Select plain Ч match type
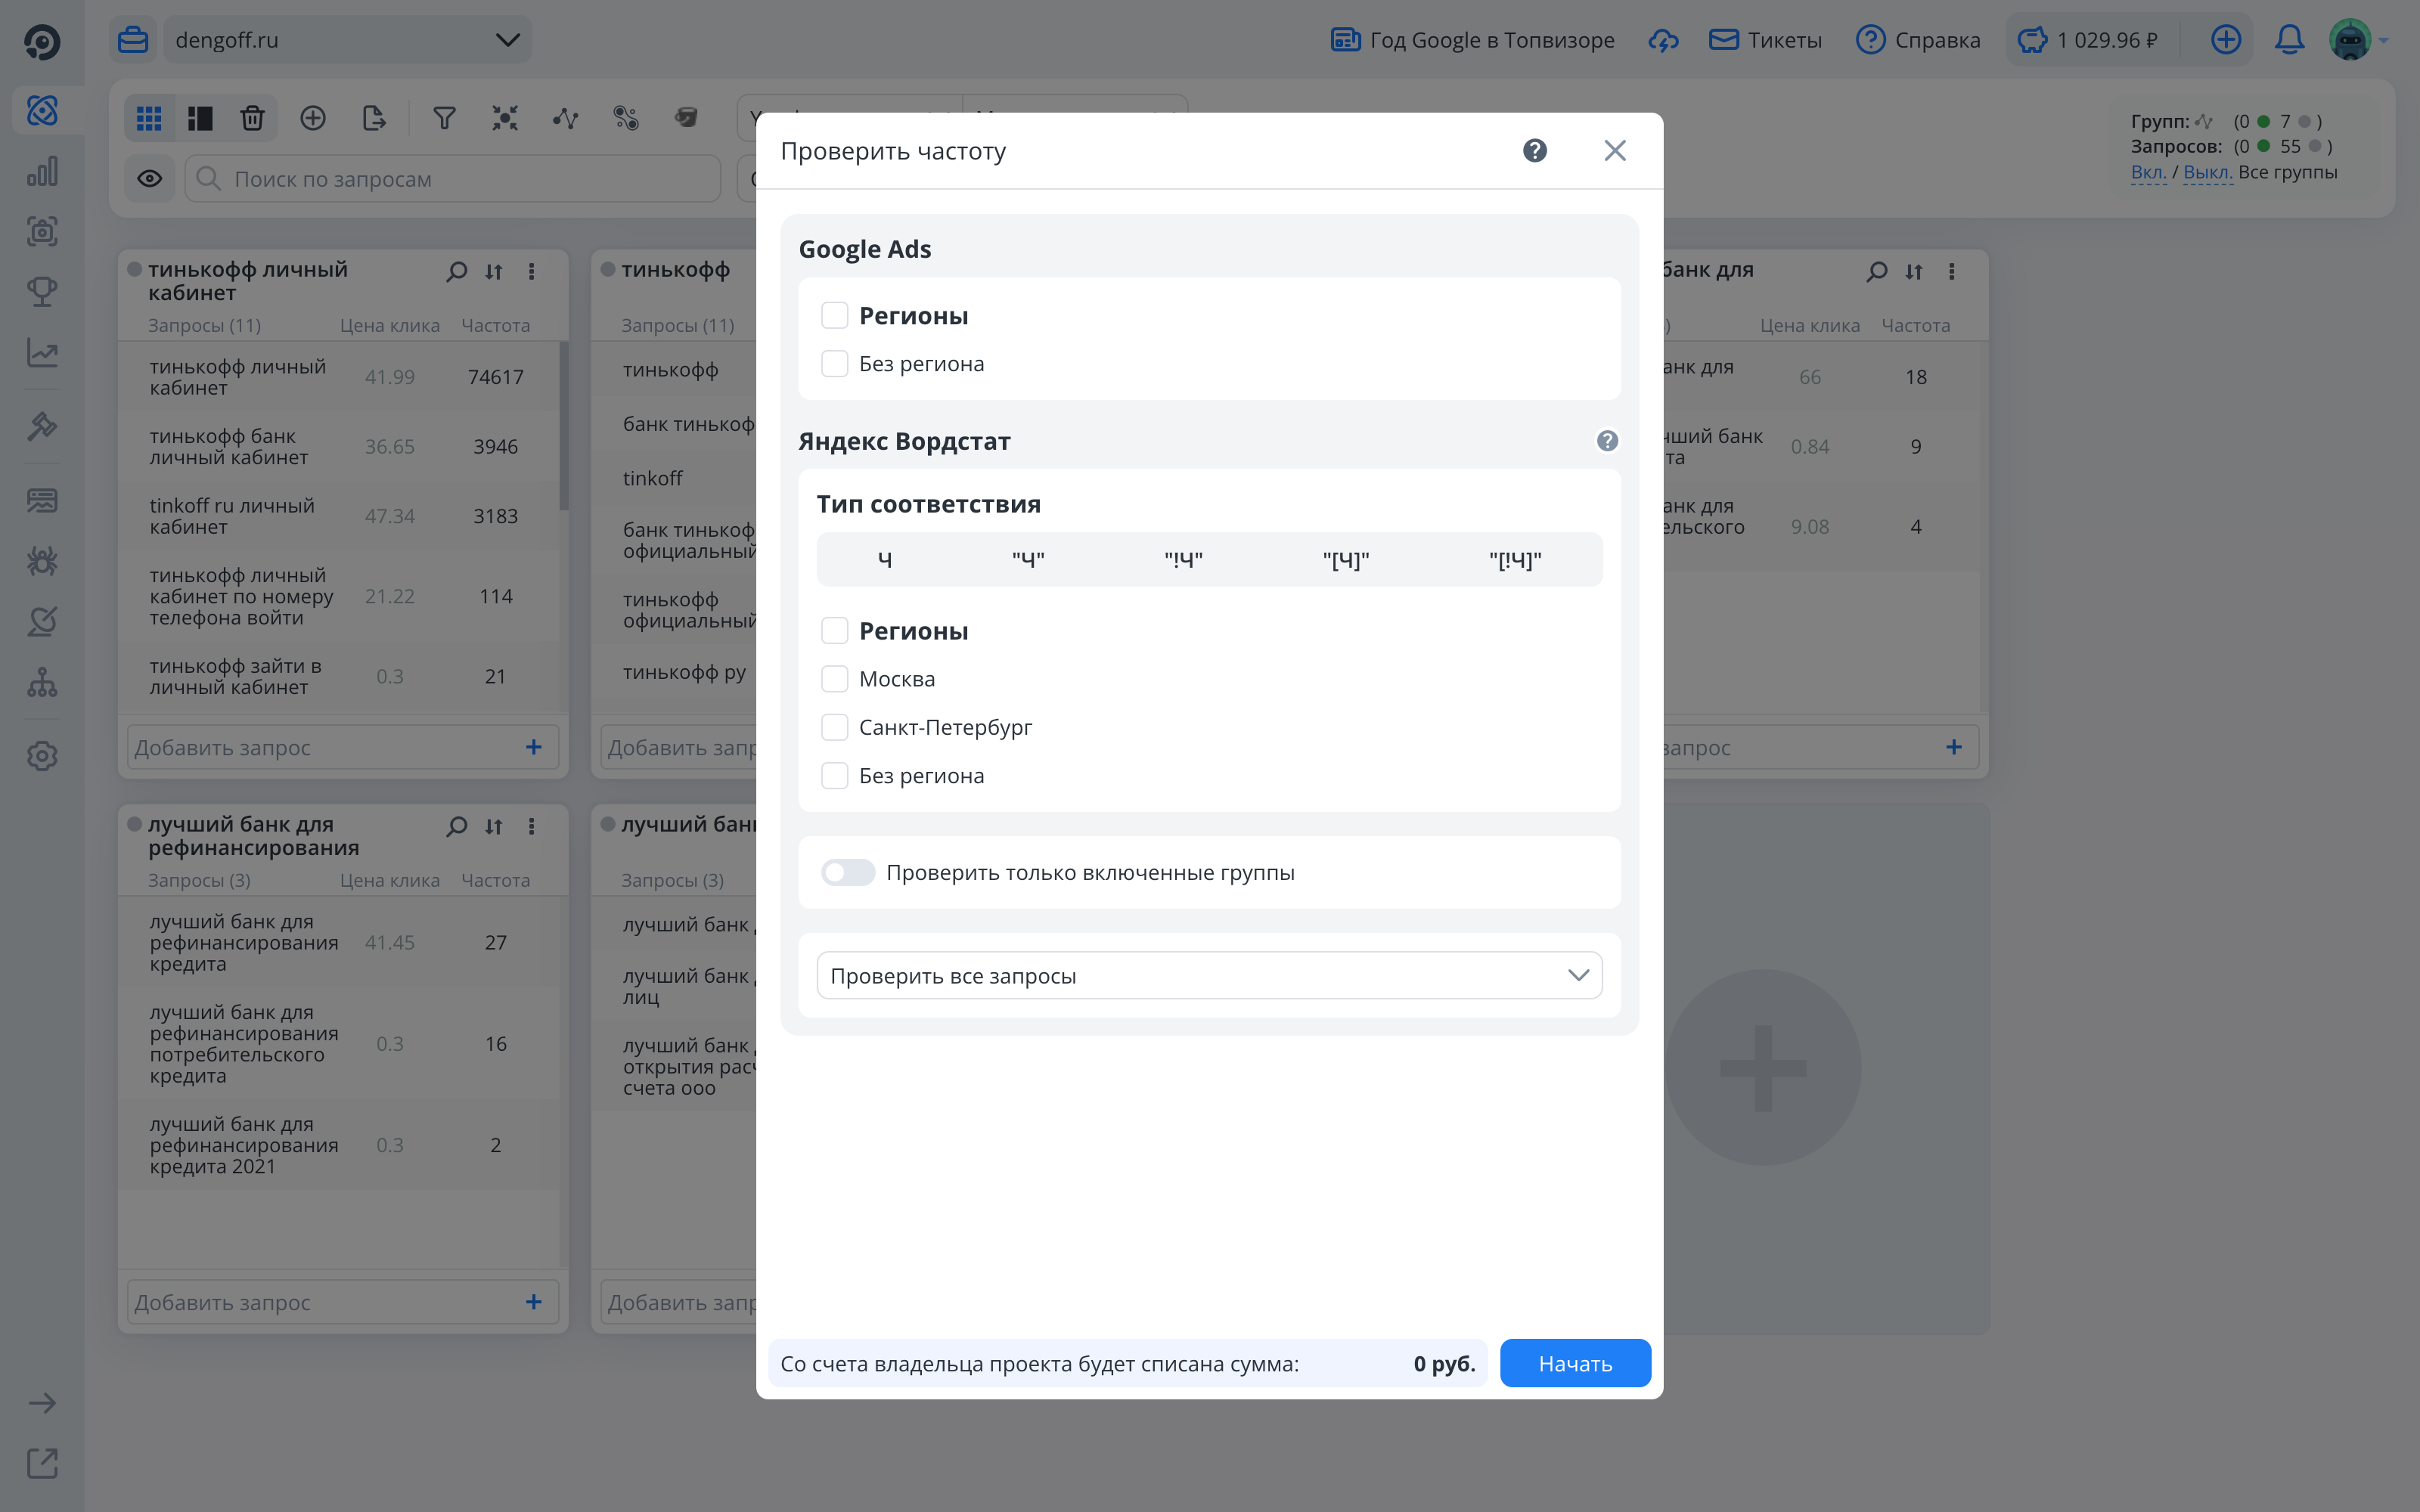2420x1512 pixels. coord(885,560)
